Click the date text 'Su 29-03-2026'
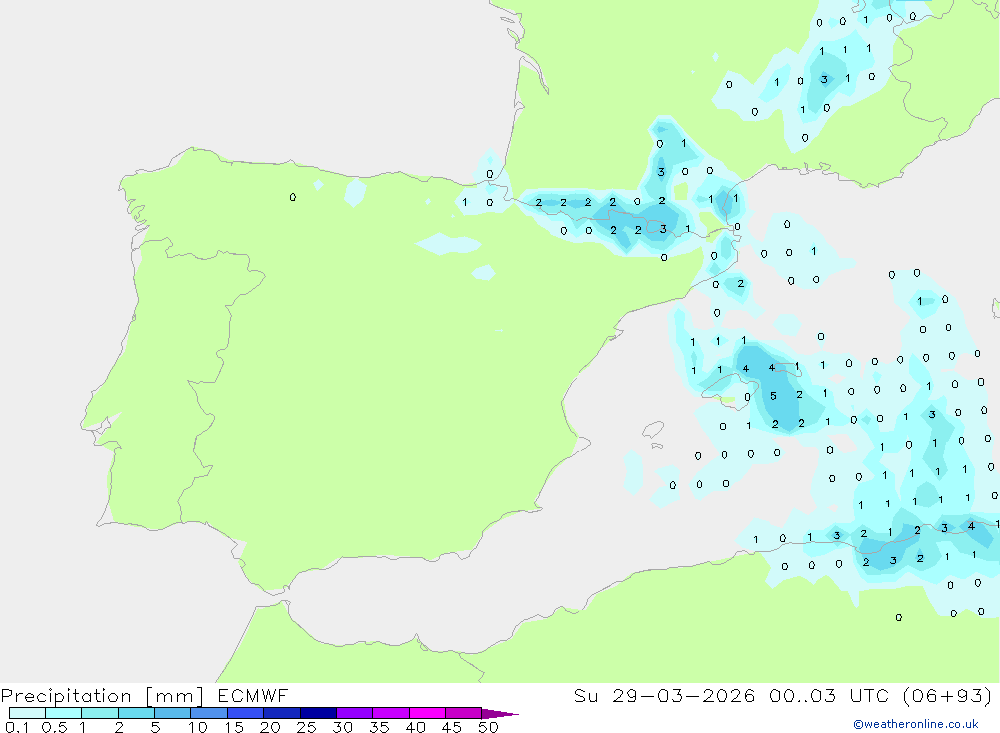The height and width of the screenshot is (733, 1000). [664, 695]
